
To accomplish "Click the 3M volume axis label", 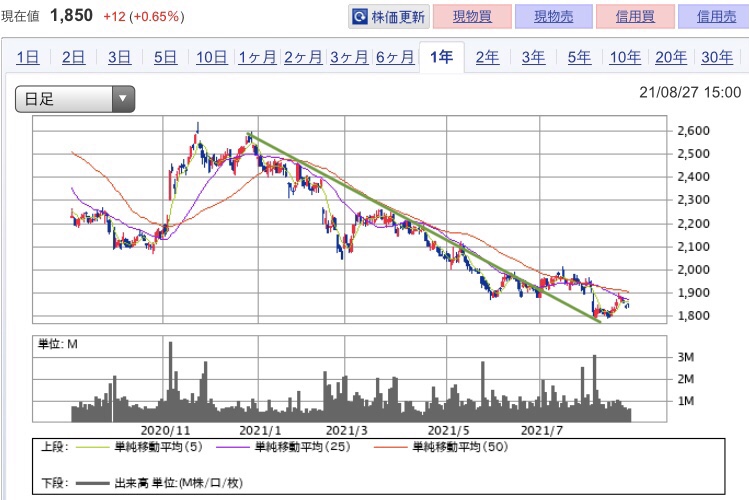I will [x=685, y=357].
